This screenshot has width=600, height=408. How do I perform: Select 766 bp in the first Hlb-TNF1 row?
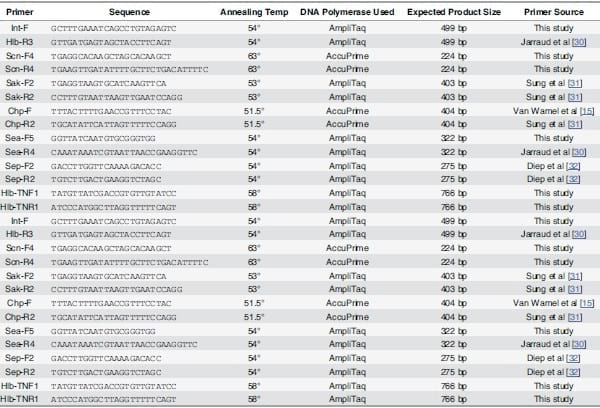tap(454, 193)
